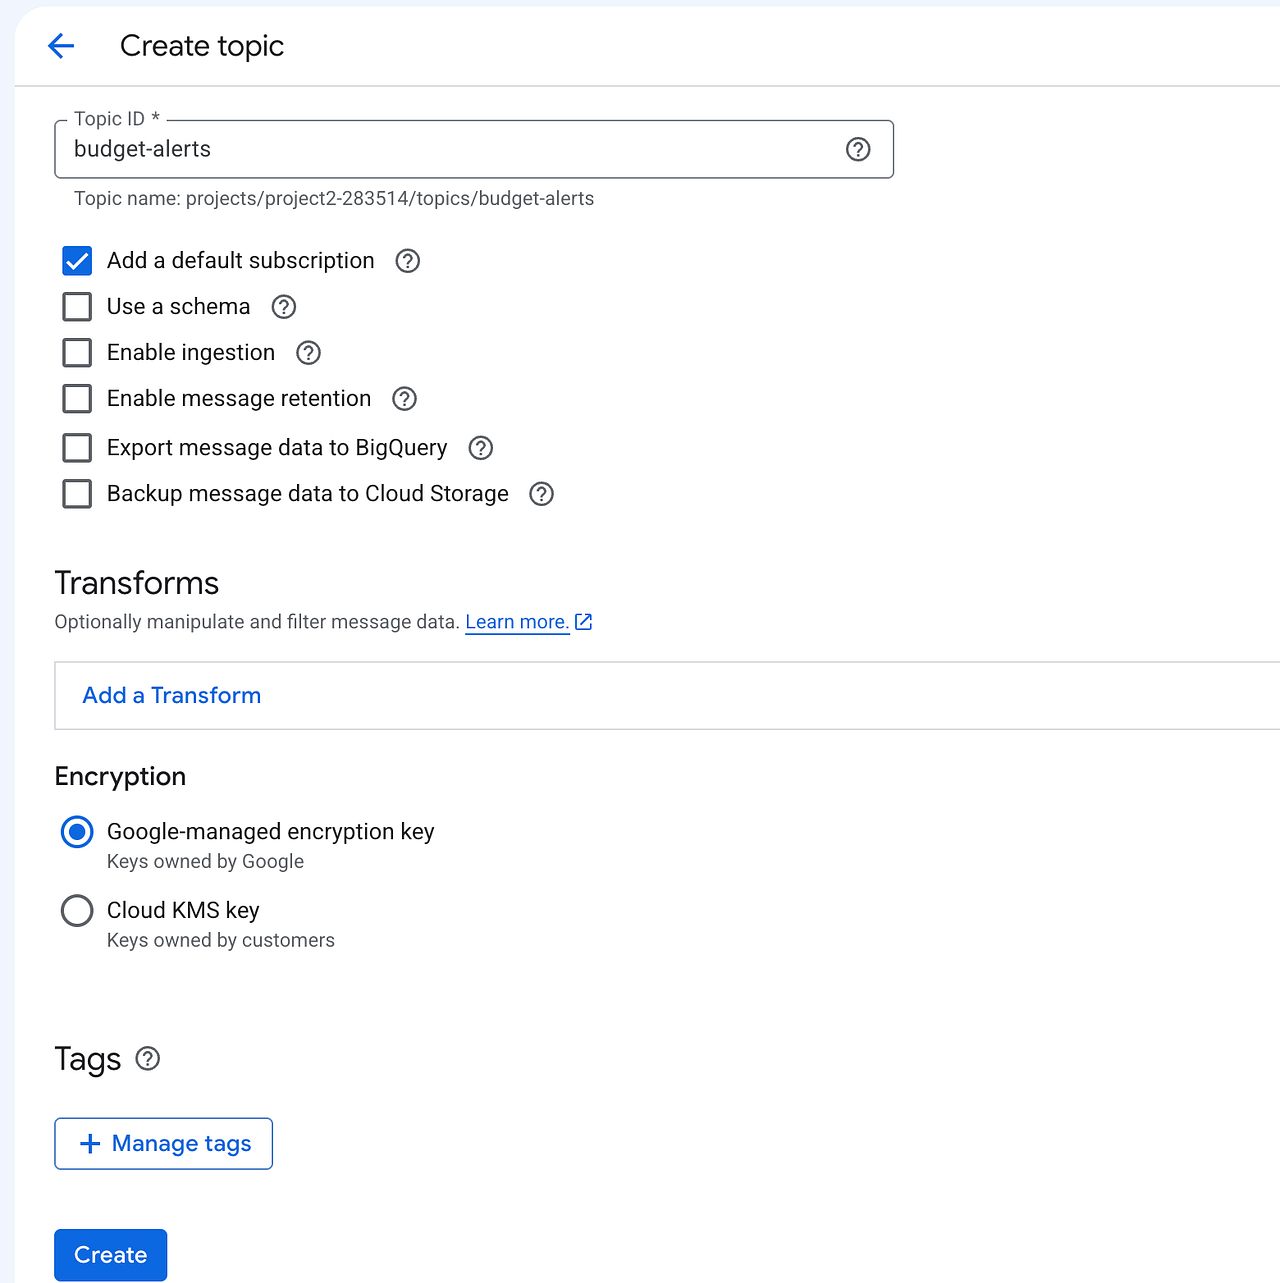
Task: Click Add a Transform
Action: [172, 696]
